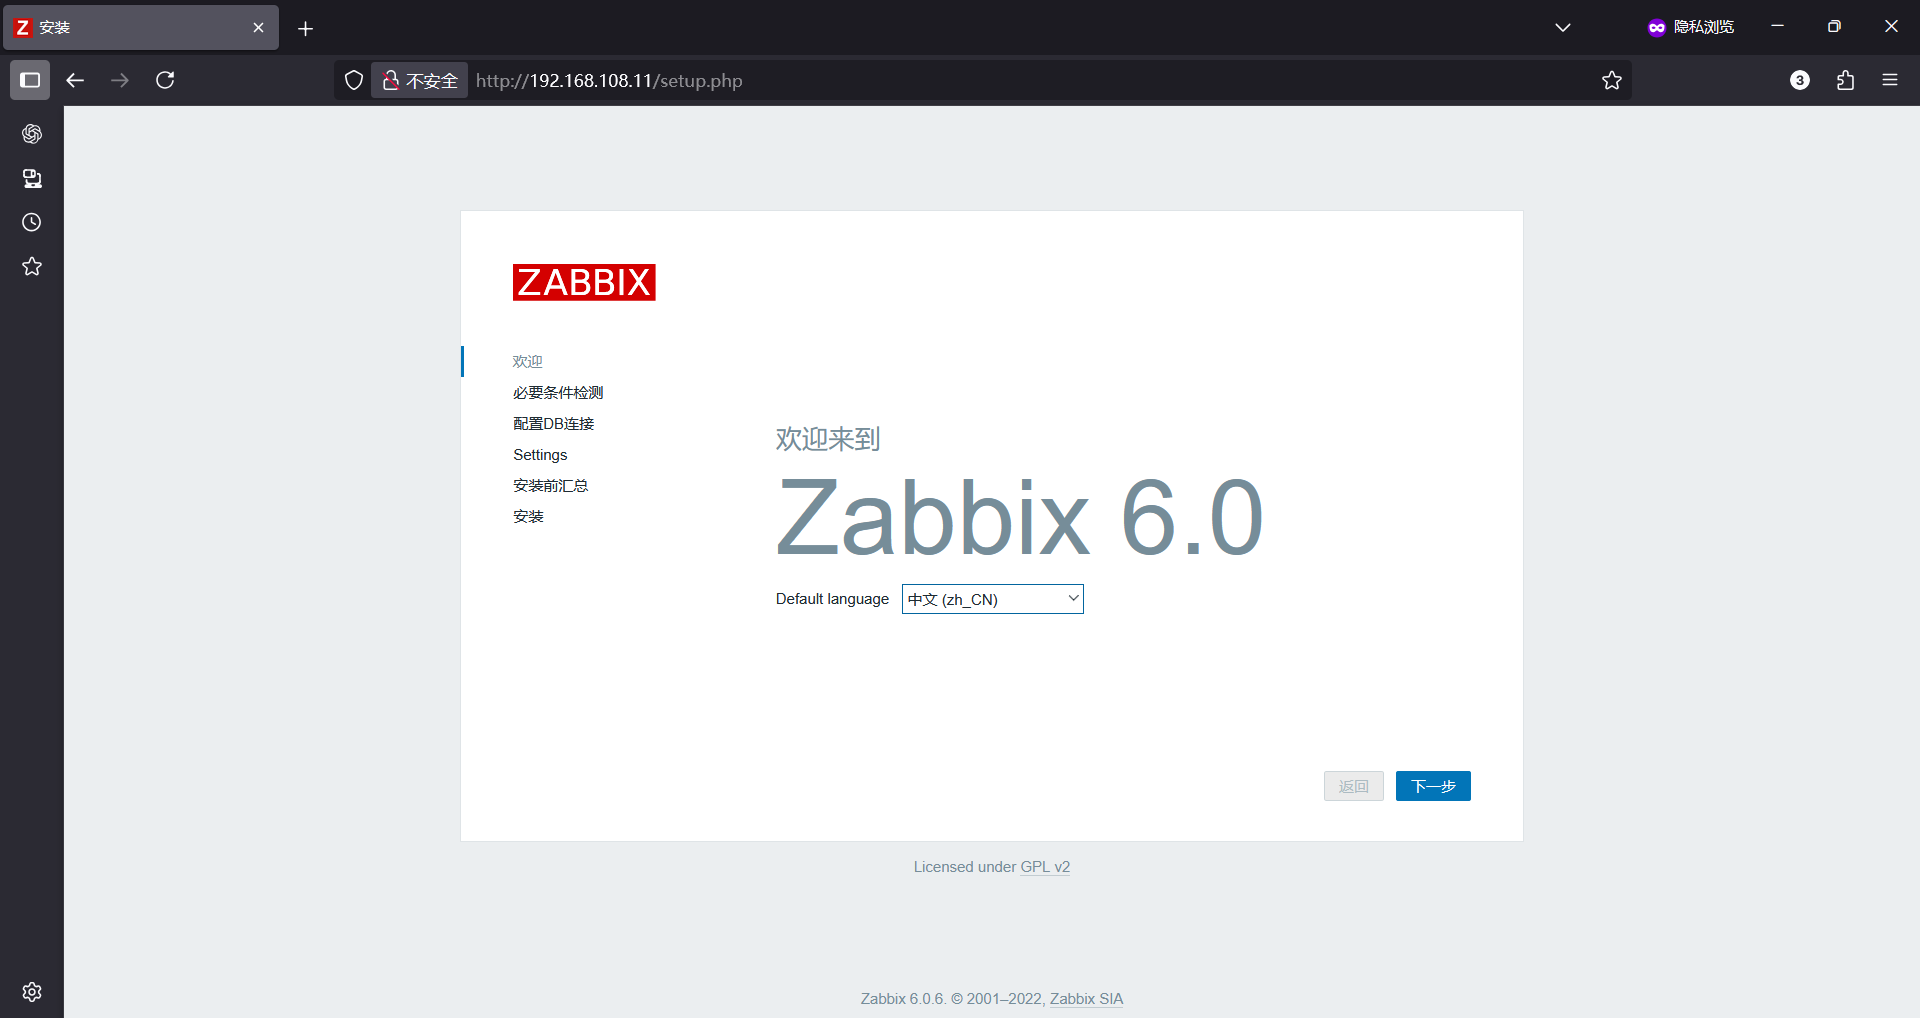
Task: Minimize the browser window
Action: coord(1777,27)
